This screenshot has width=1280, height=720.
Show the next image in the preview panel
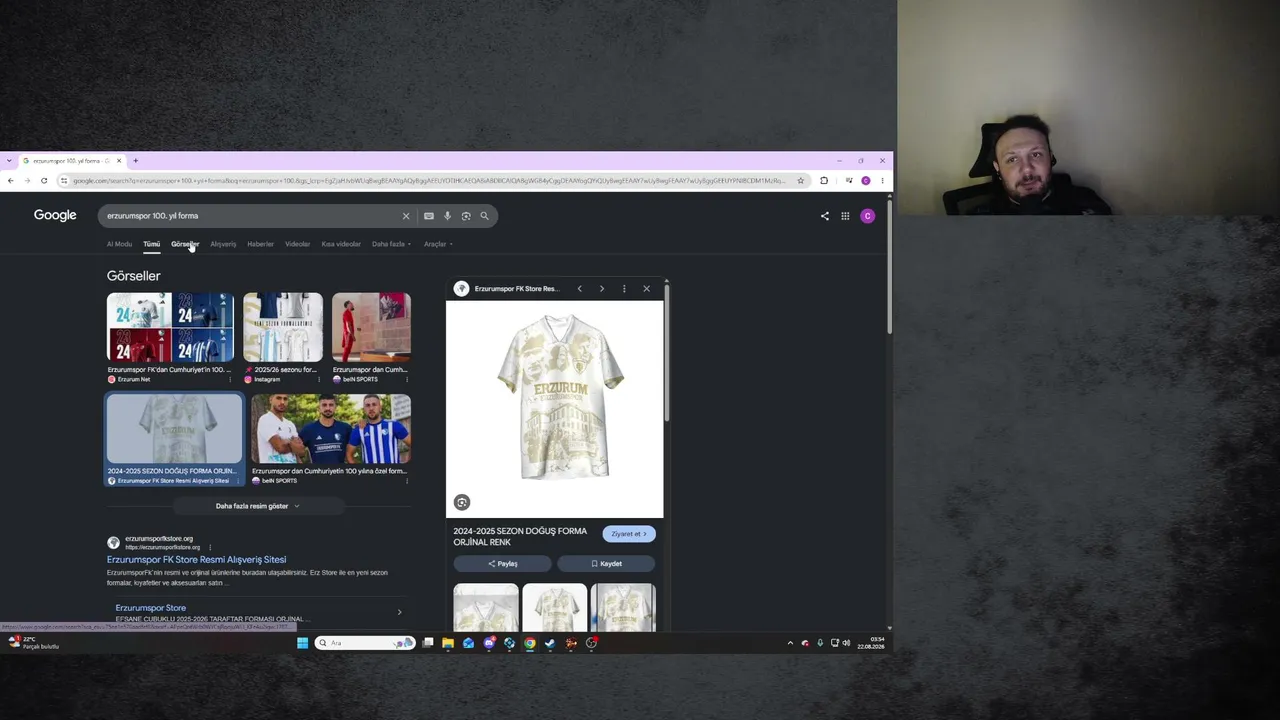601,289
